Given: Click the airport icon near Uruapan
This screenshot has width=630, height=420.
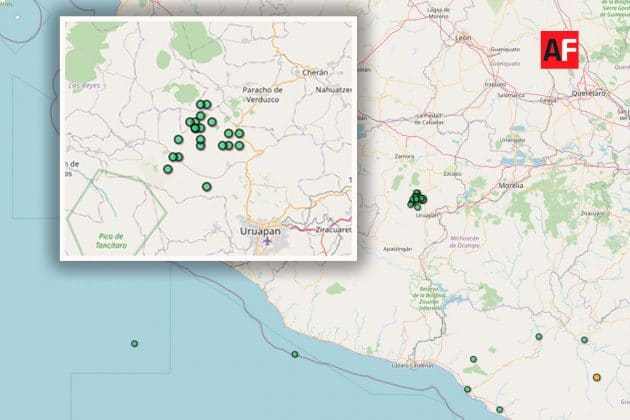Looking at the screenshot, I should tap(266, 240).
